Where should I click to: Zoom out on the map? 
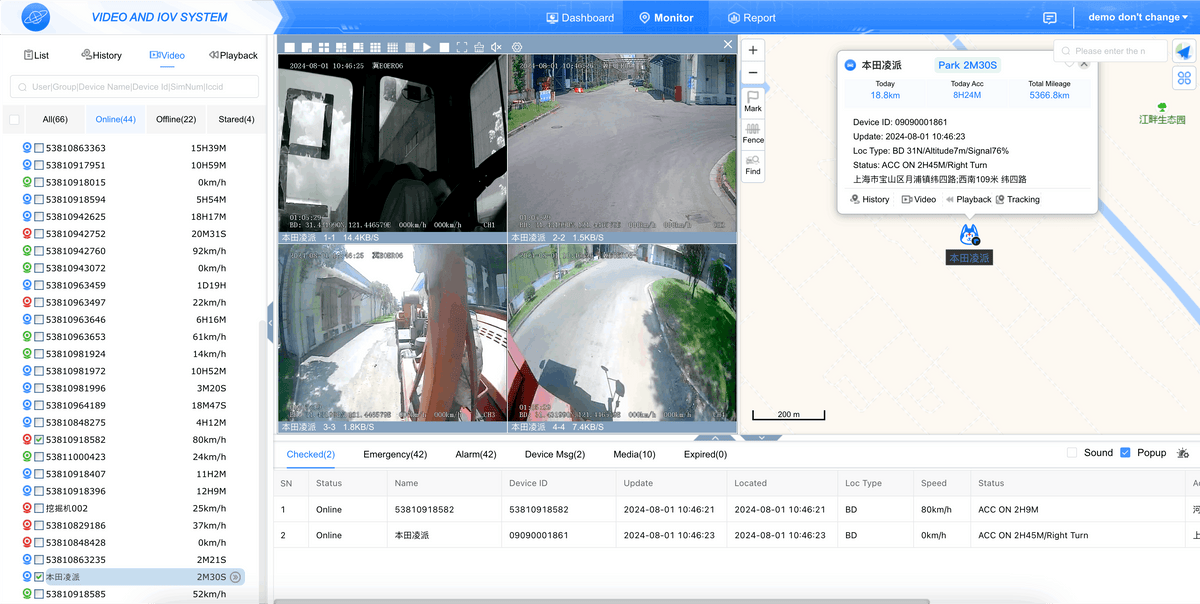pyautogui.click(x=753, y=73)
